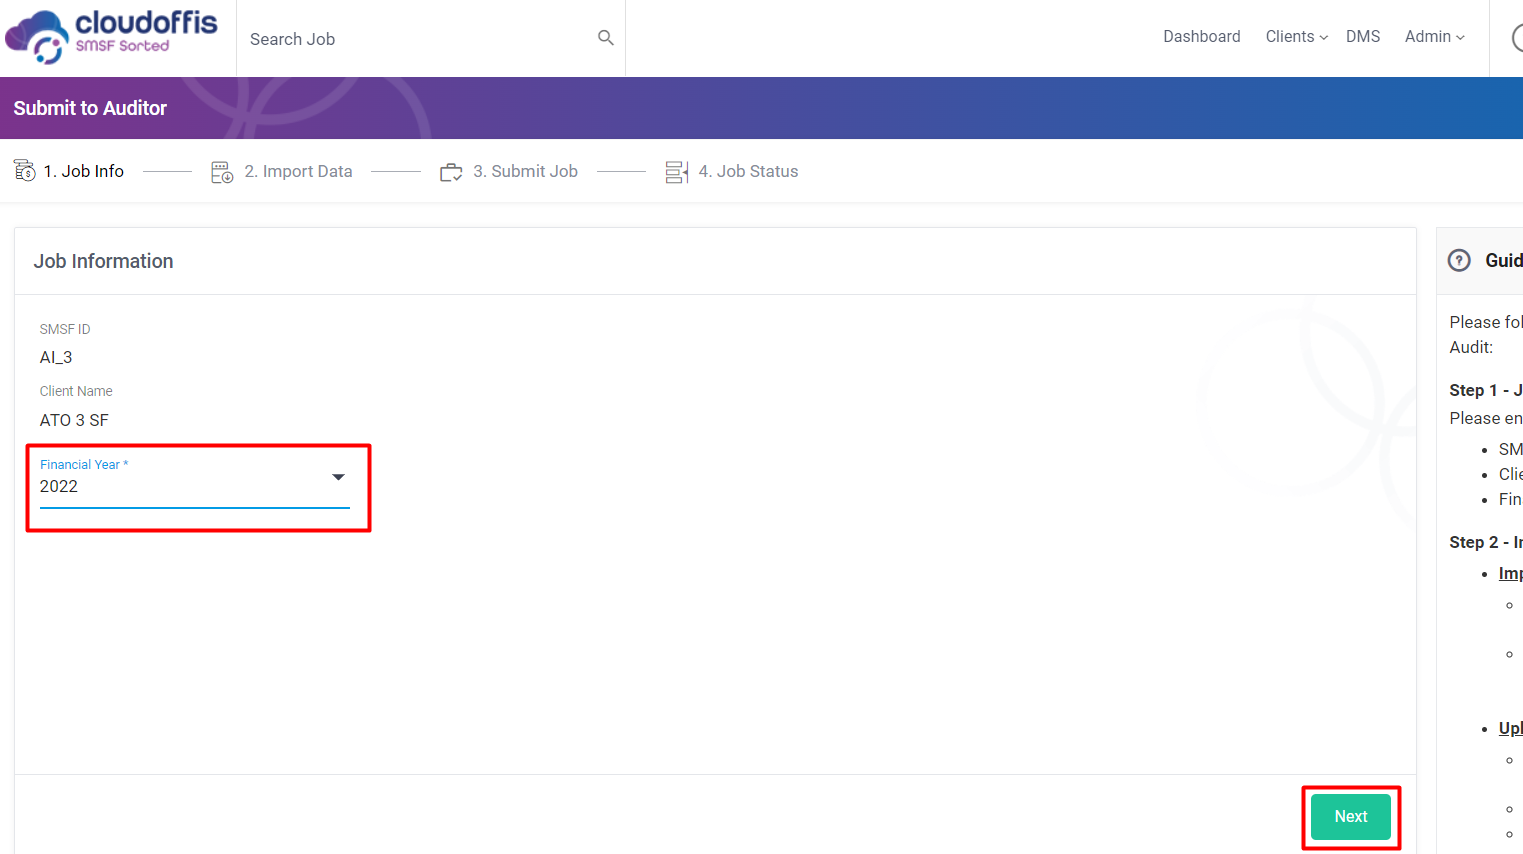Click the Submit Job briefcase icon

coord(451,172)
